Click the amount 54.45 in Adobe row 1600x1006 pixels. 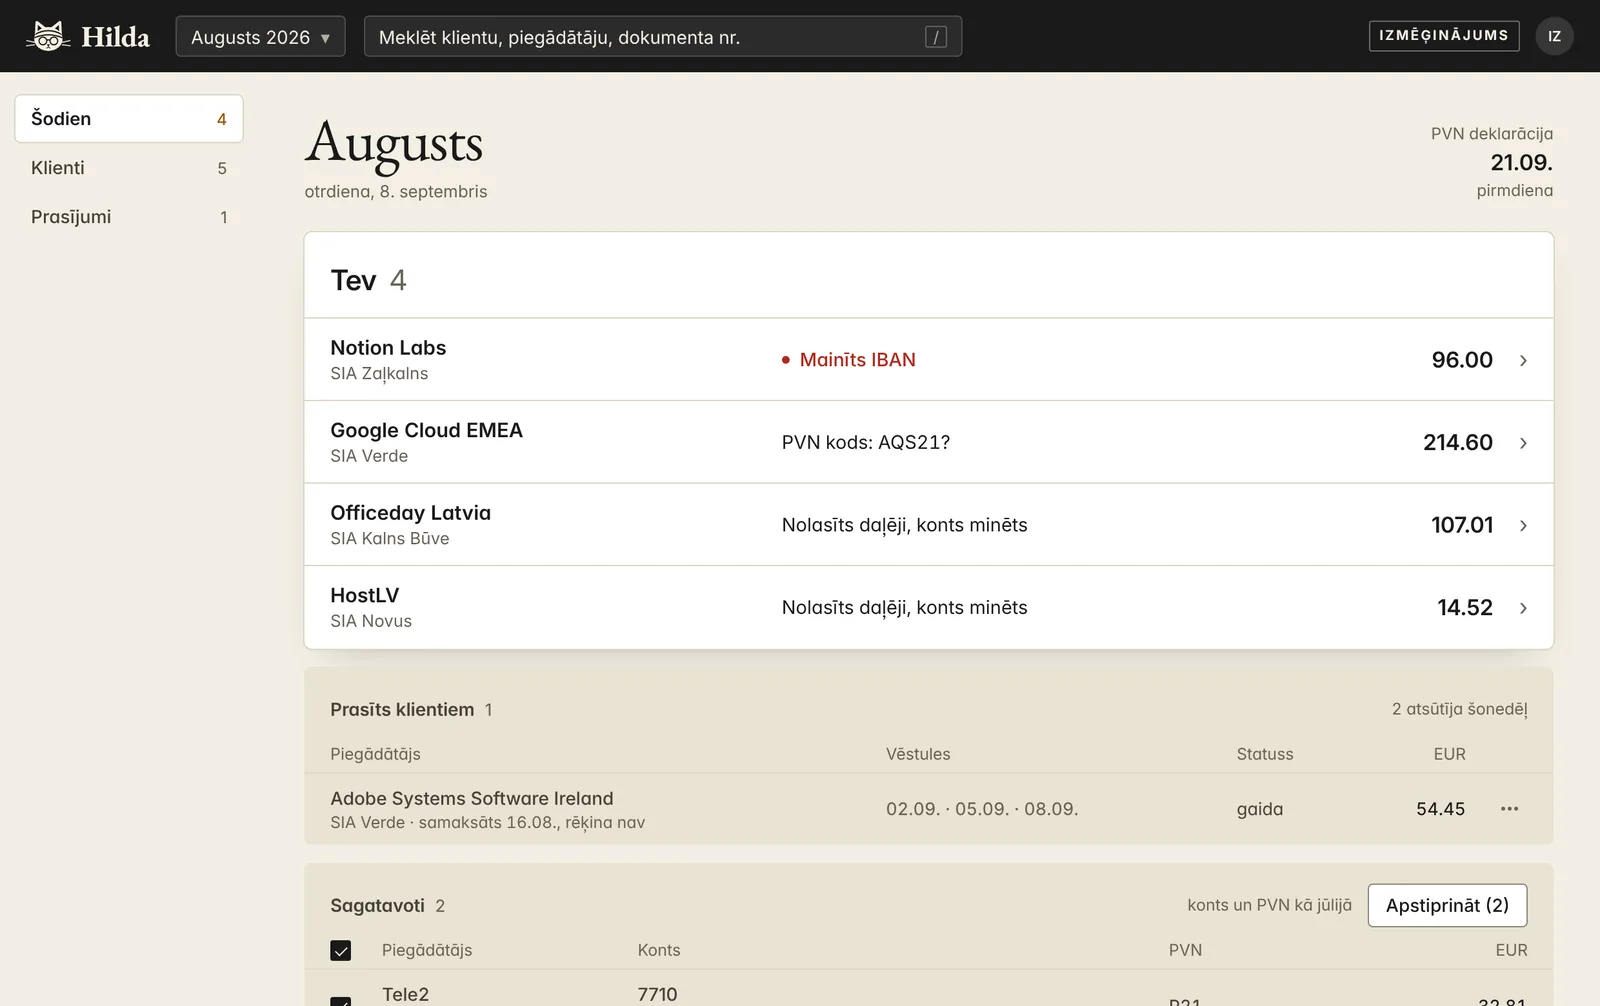(1440, 809)
